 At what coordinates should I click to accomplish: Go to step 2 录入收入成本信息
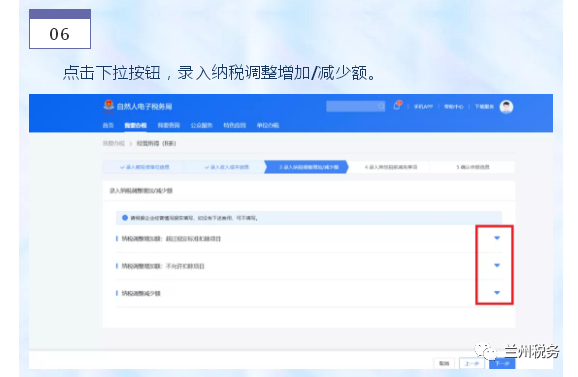226,167
